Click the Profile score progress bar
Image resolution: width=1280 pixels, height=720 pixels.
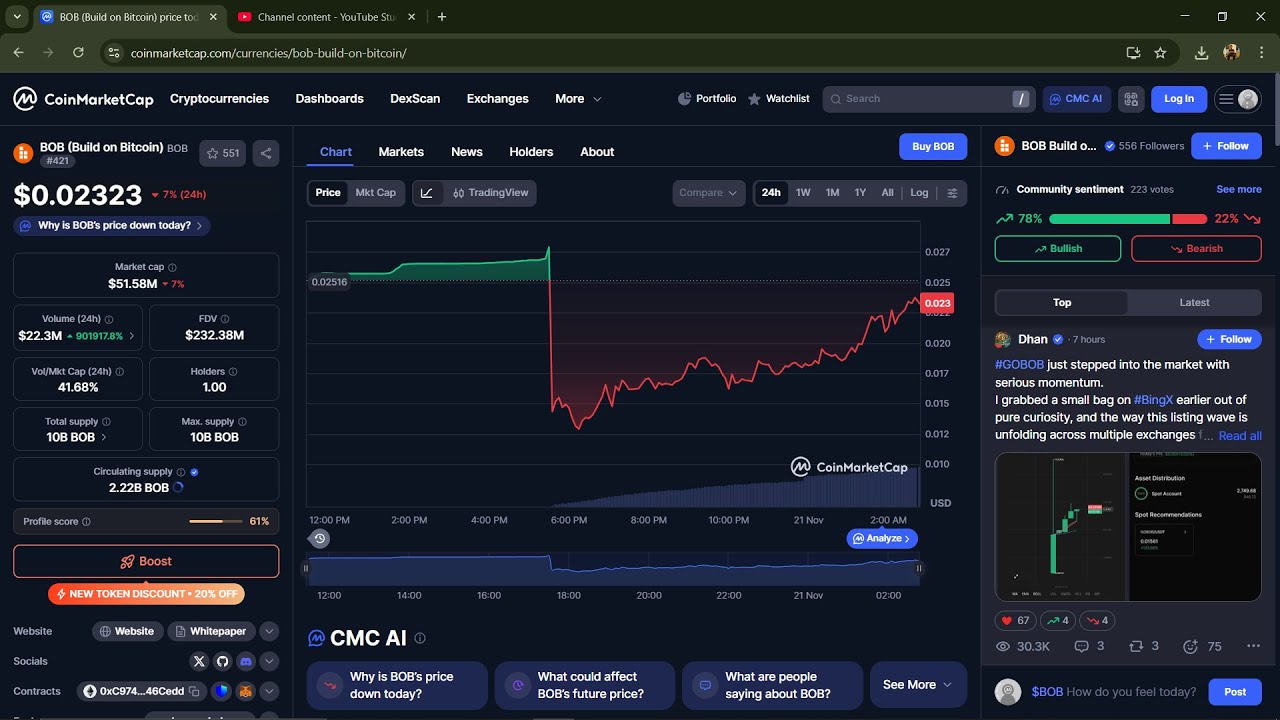(215, 521)
